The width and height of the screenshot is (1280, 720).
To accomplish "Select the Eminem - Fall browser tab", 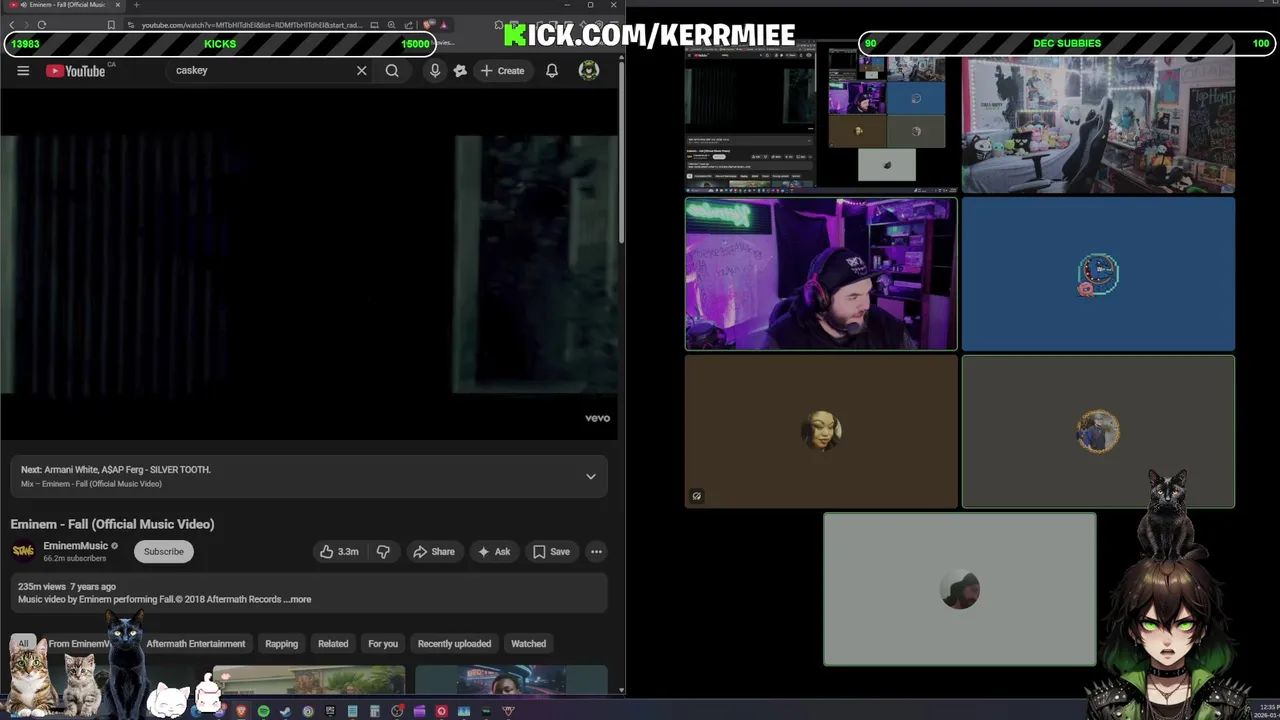I will pyautogui.click(x=63, y=5).
